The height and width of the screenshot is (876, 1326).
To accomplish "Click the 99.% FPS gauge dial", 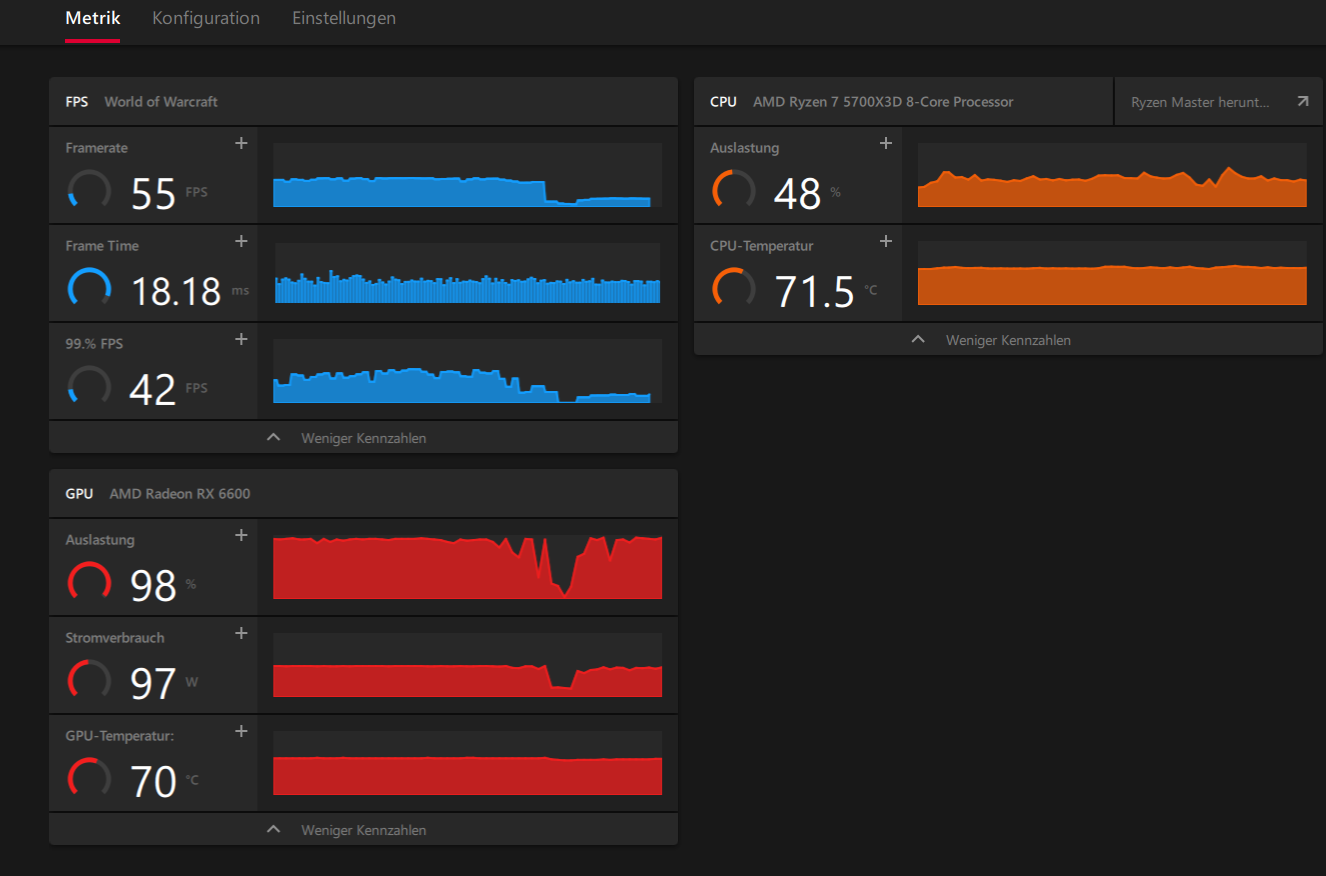I will click(89, 386).
